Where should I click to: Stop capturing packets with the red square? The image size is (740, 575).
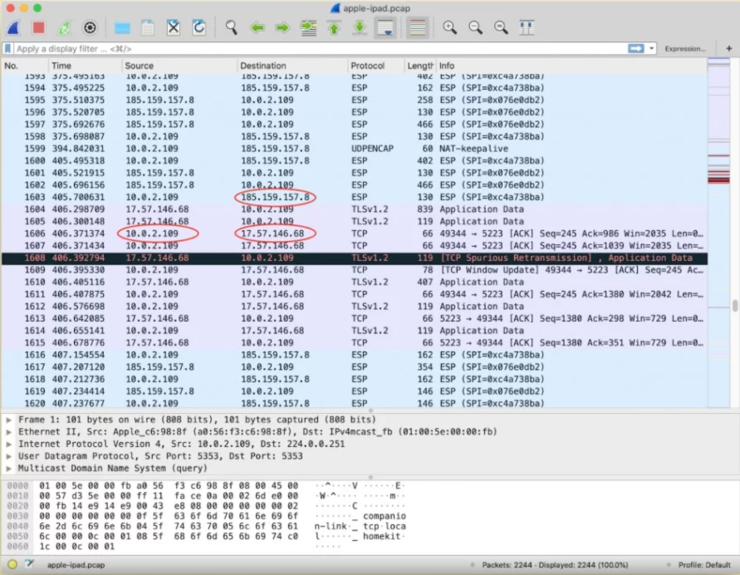point(38,27)
